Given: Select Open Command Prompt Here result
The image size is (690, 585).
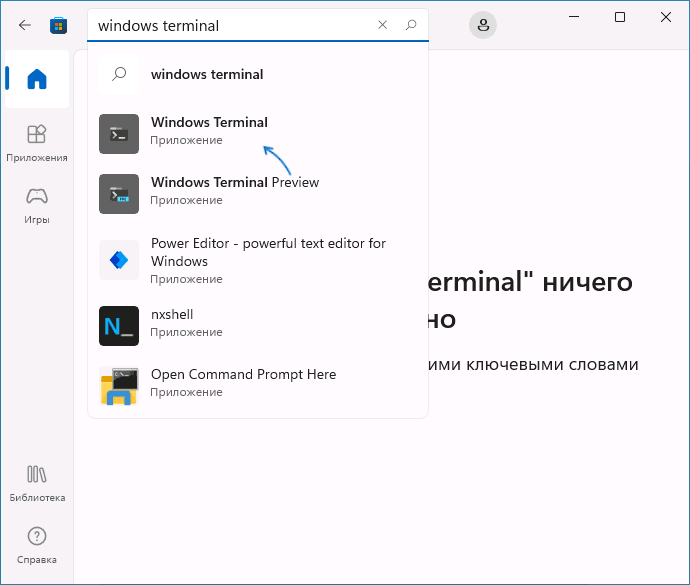Looking at the screenshot, I should click(x=258, y=386).
